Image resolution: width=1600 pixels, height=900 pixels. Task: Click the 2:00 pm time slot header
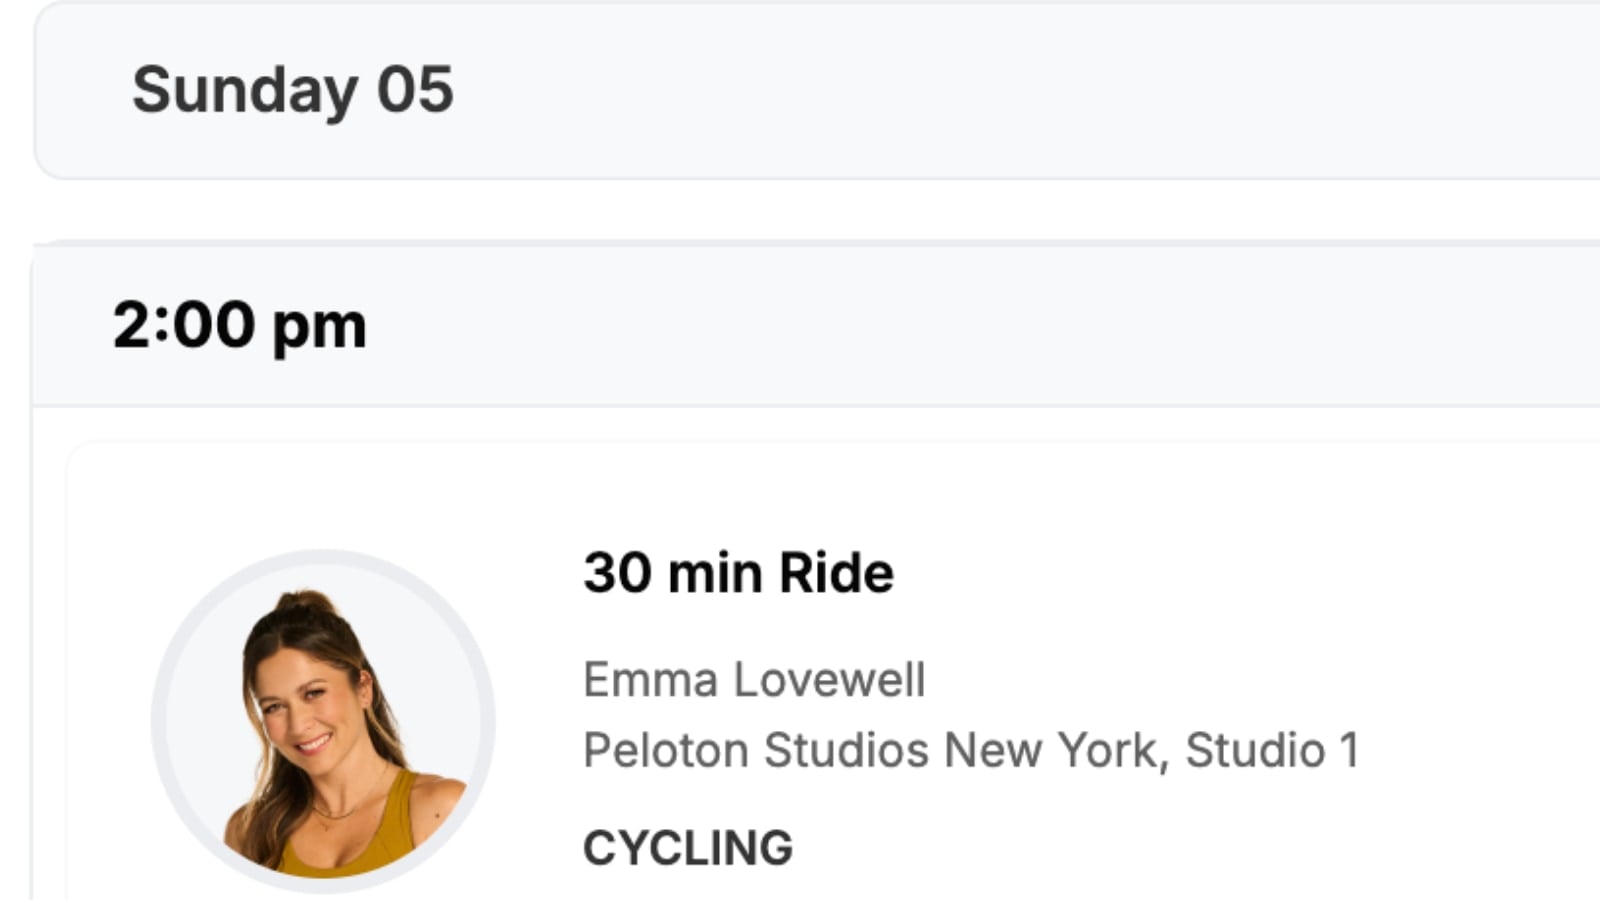point(239,326)
